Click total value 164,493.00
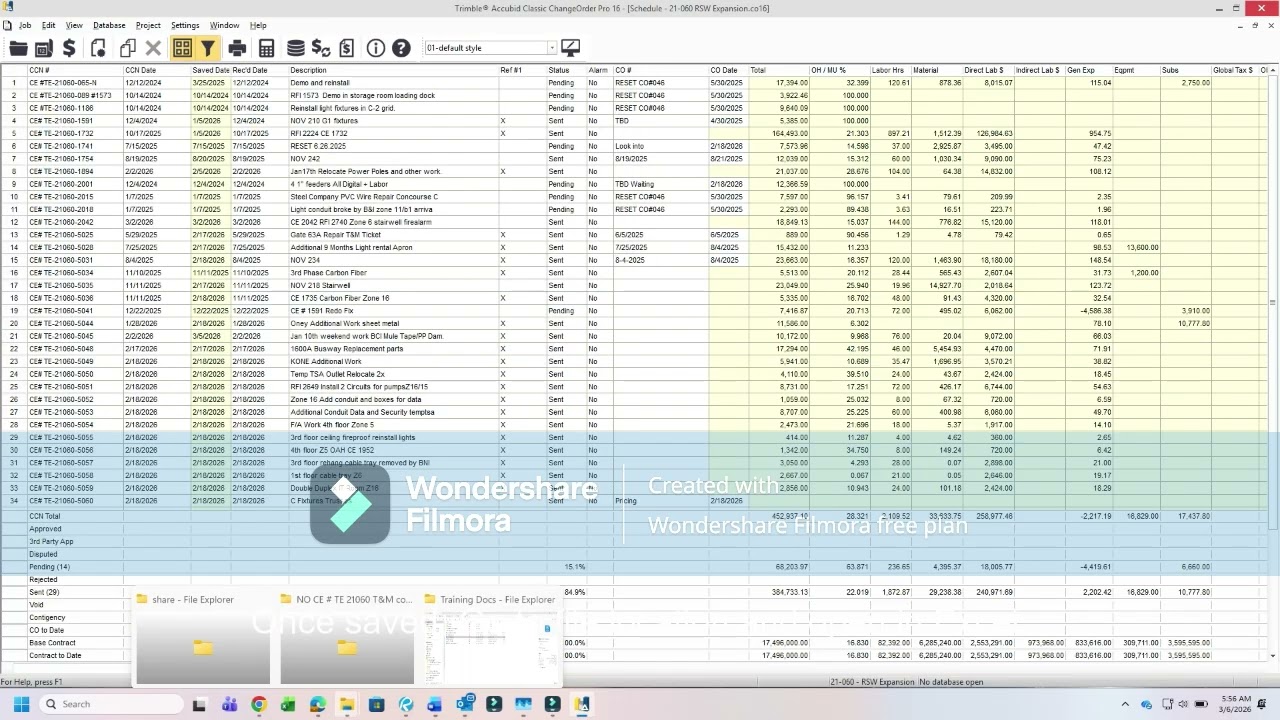Screen dimensions: 1280x720 pos(790,134)
